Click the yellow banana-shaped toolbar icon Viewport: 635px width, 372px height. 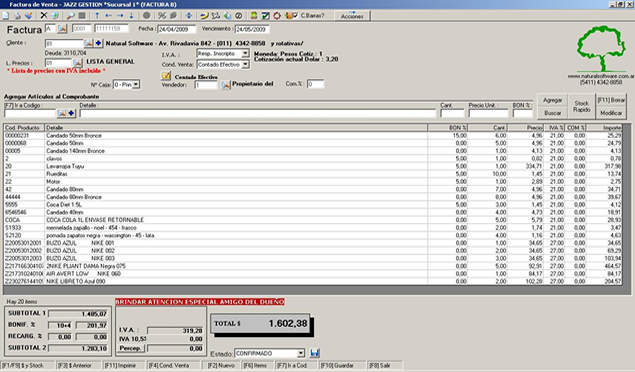pos(204,15)
